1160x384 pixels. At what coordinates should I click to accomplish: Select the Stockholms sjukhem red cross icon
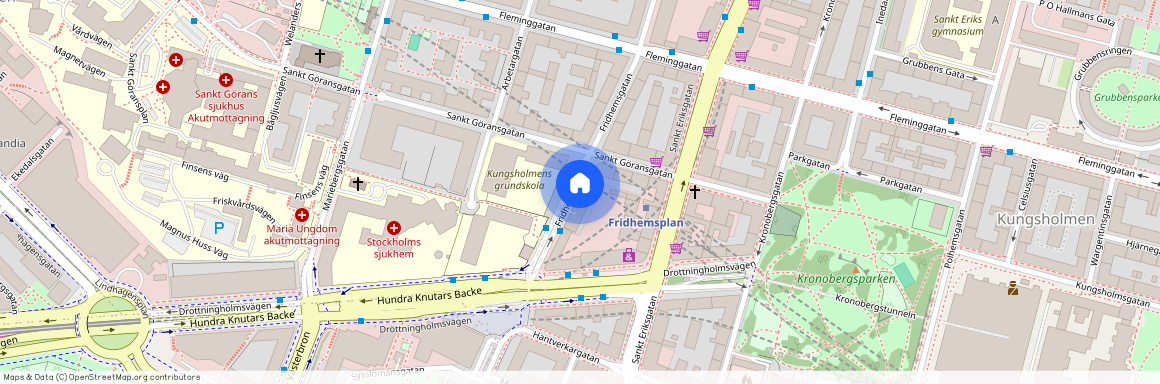point(394,228)
